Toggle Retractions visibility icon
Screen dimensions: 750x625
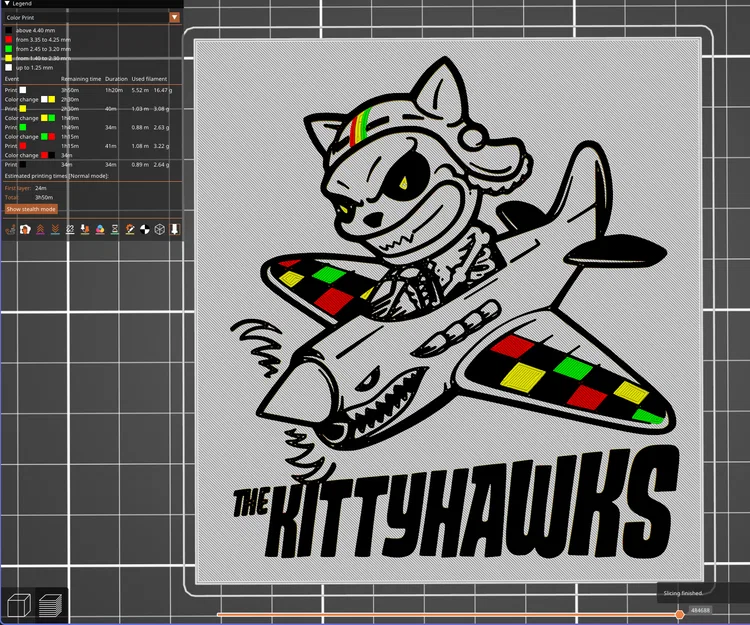tap(40, 230)
